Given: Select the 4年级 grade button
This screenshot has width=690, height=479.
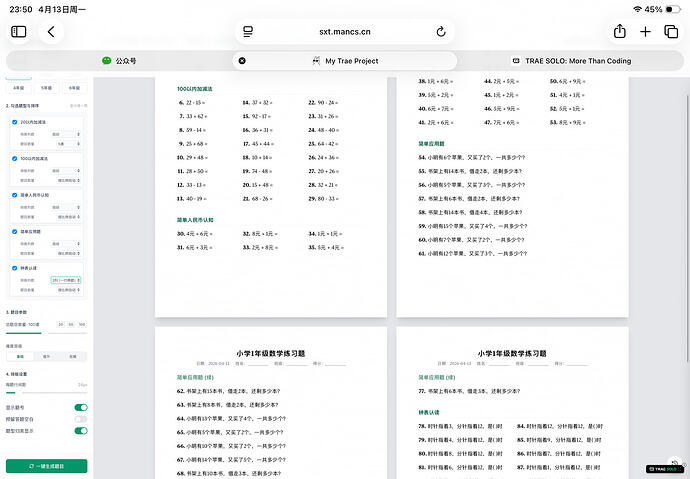Looking at the screenshot, I should (x=18, y=88).
